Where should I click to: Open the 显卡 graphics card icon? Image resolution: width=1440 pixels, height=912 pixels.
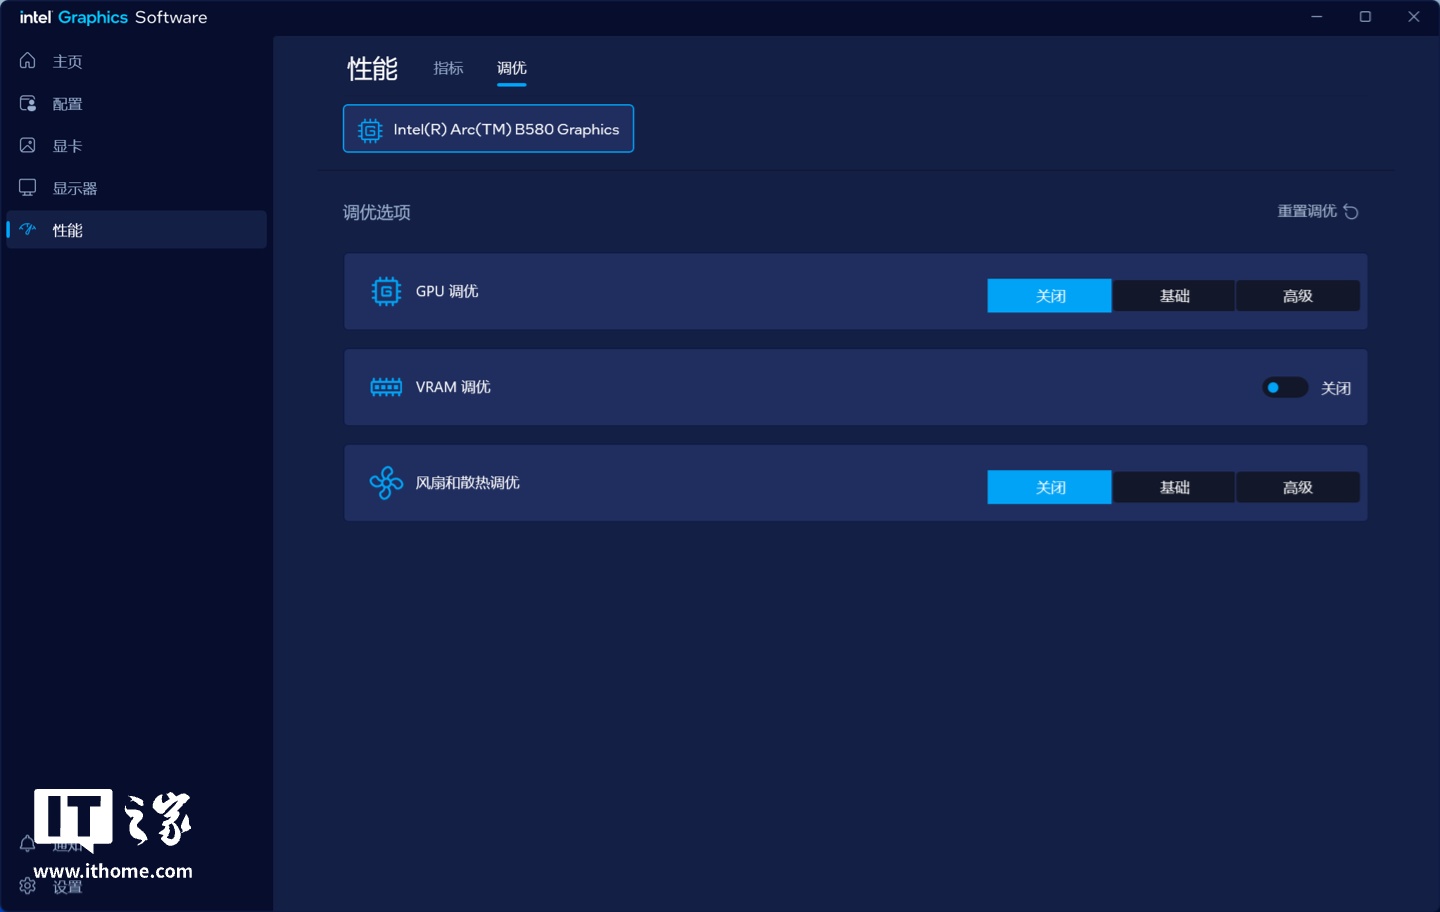pos(28,146)
